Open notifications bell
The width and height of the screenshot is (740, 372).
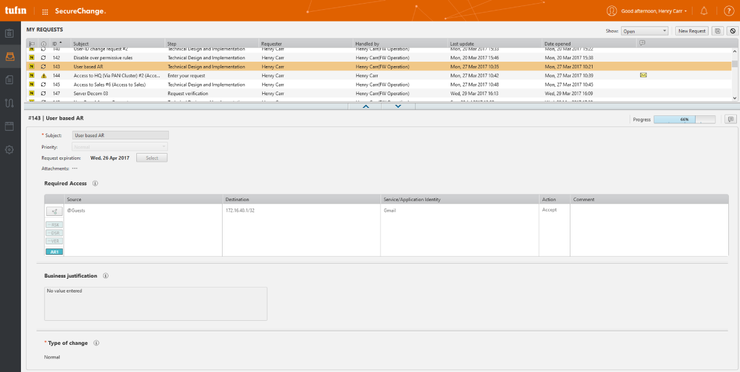pyautogui.click(x=704, y=11)
